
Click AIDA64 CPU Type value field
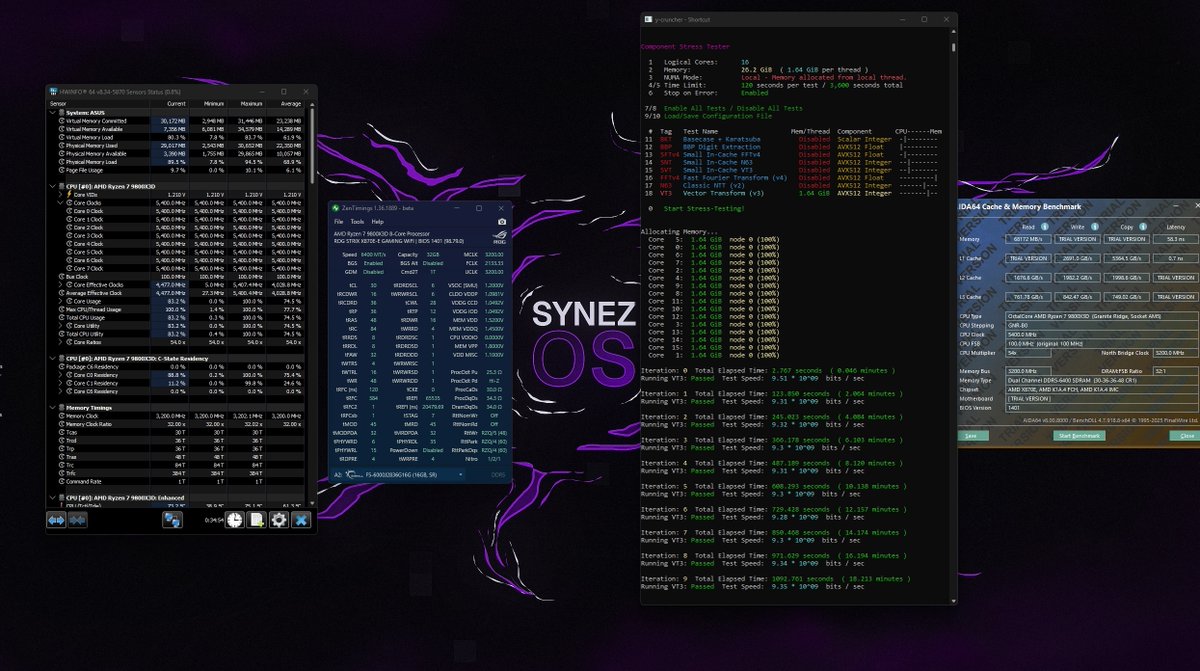click(x=1102, y=316)
